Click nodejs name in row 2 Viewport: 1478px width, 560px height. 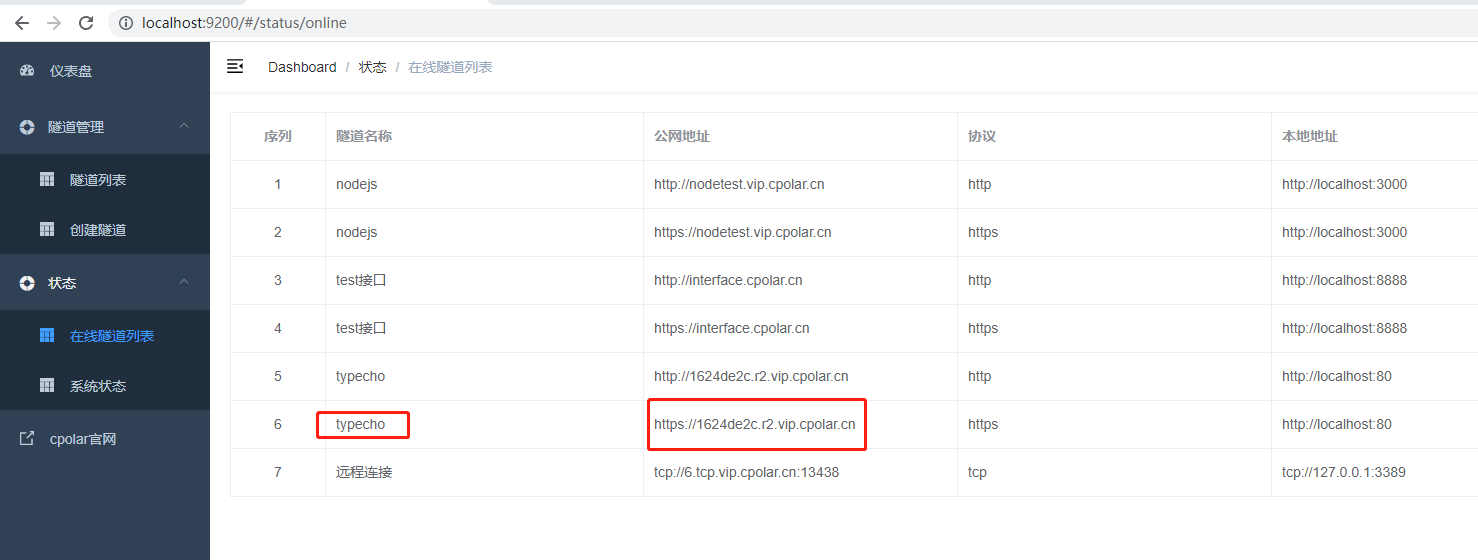(356, 232)
